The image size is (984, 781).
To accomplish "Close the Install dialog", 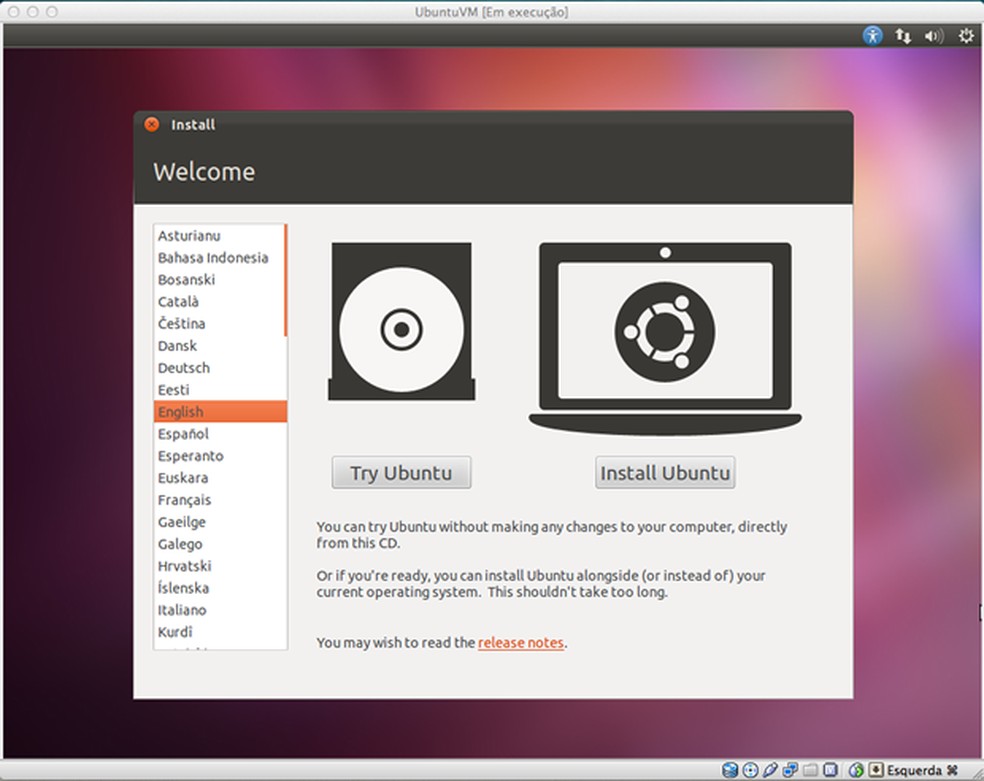I will click(x=151, y=124).
